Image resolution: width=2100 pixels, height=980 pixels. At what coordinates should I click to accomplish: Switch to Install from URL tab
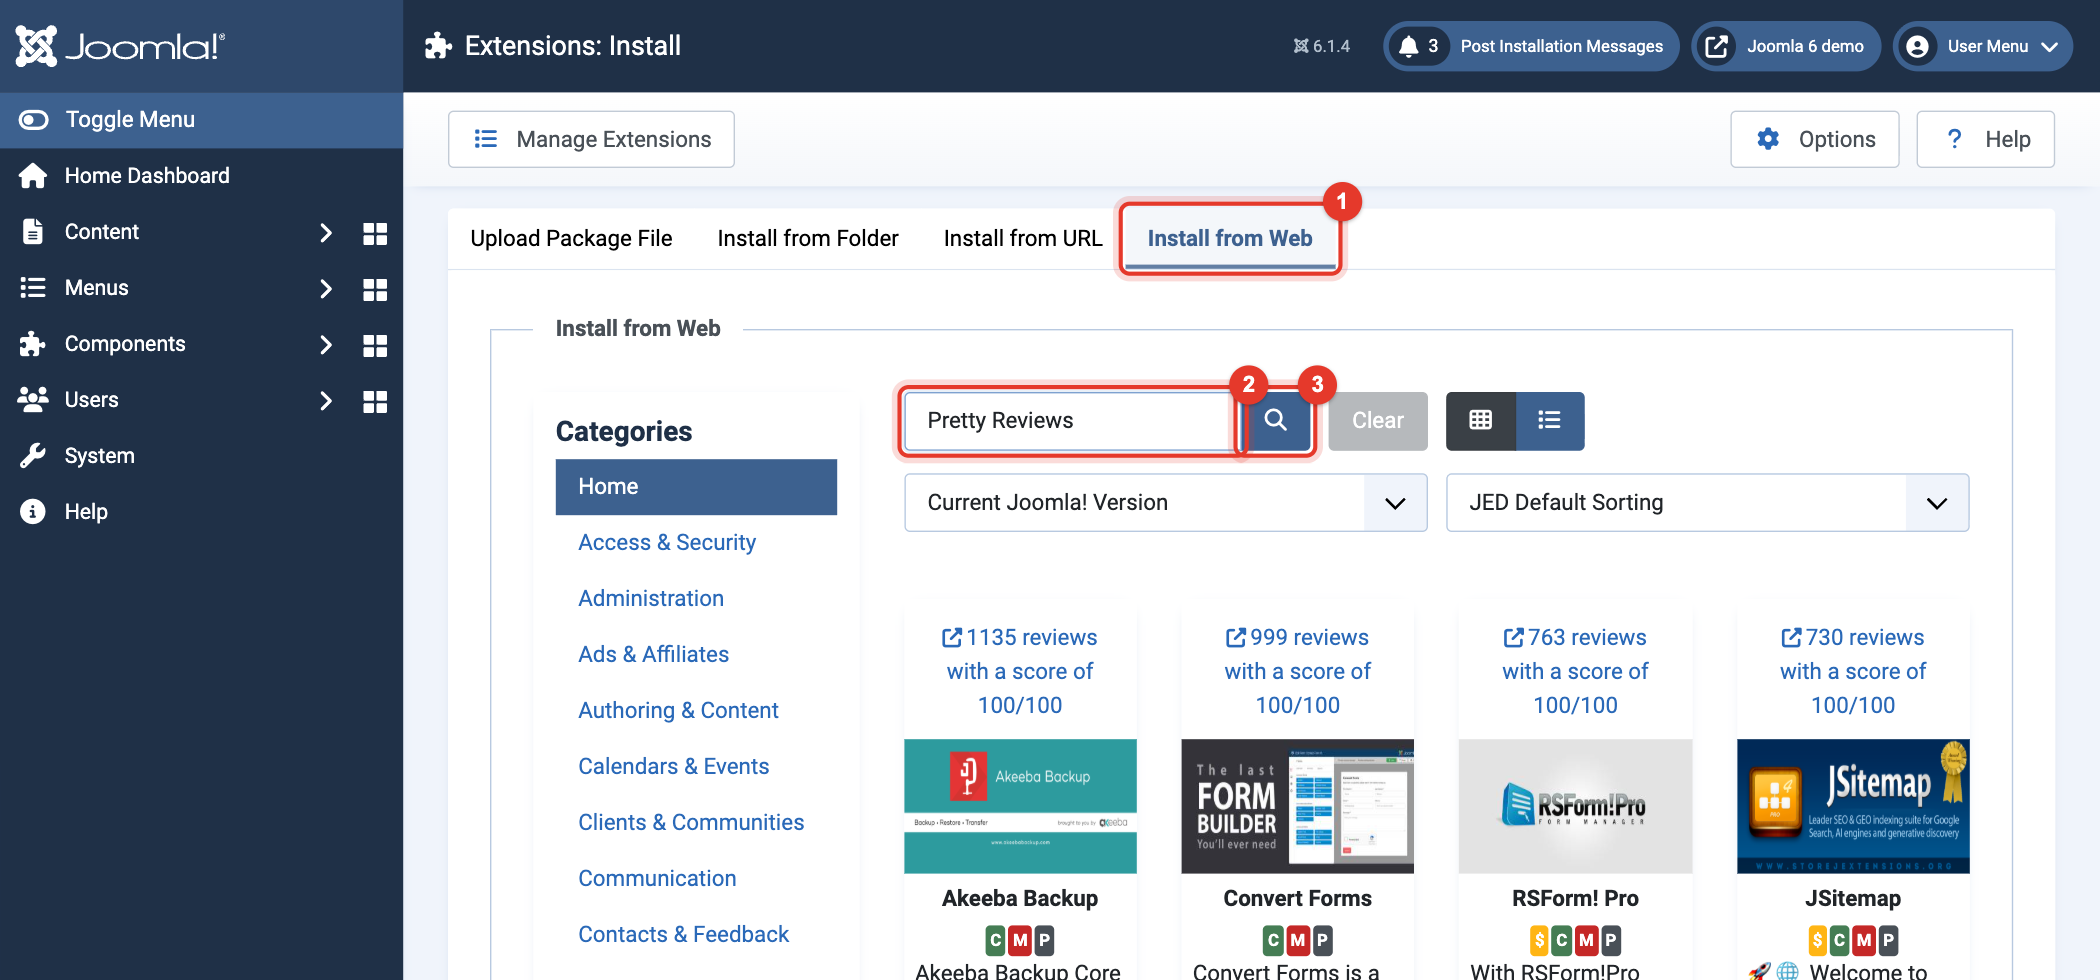[x=1023, y=238]
